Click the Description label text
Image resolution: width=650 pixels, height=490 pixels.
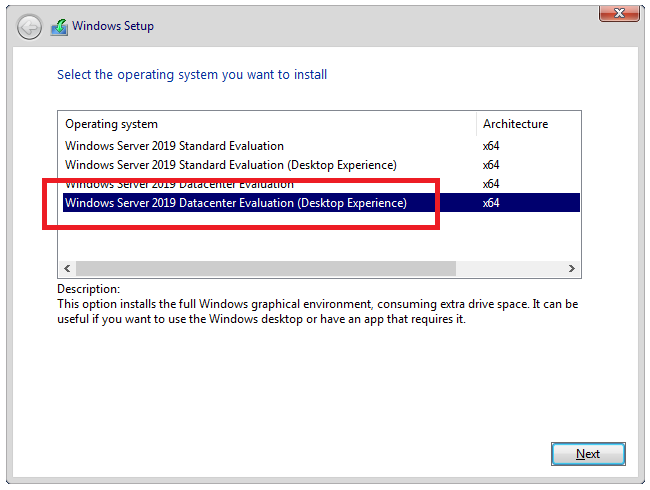point(89,289)
